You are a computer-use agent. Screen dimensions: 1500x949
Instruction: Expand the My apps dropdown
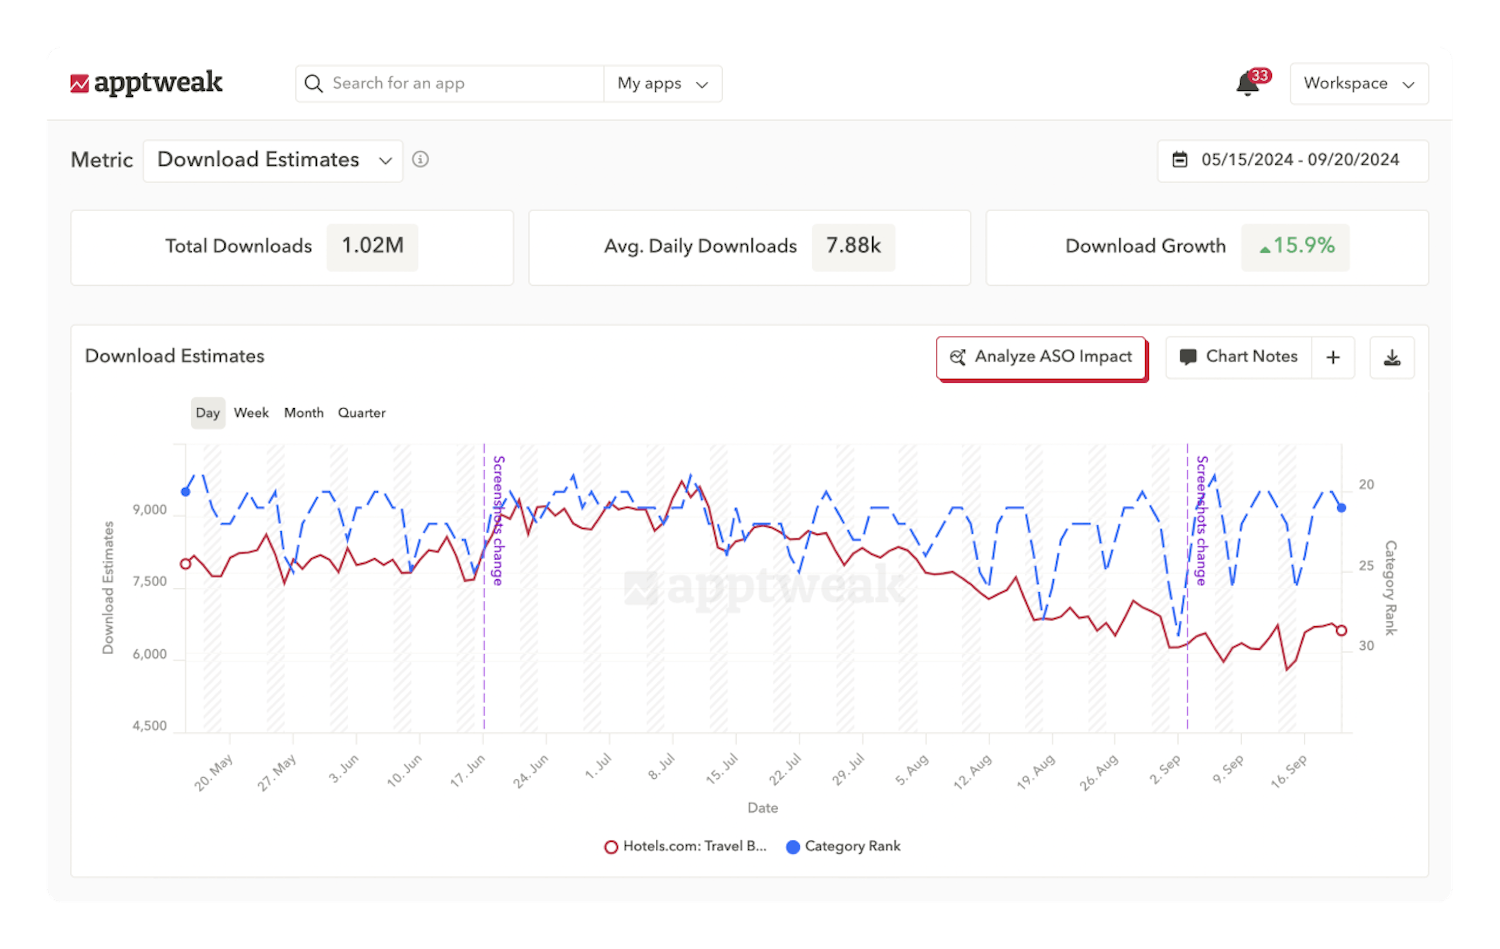[662, 83]
